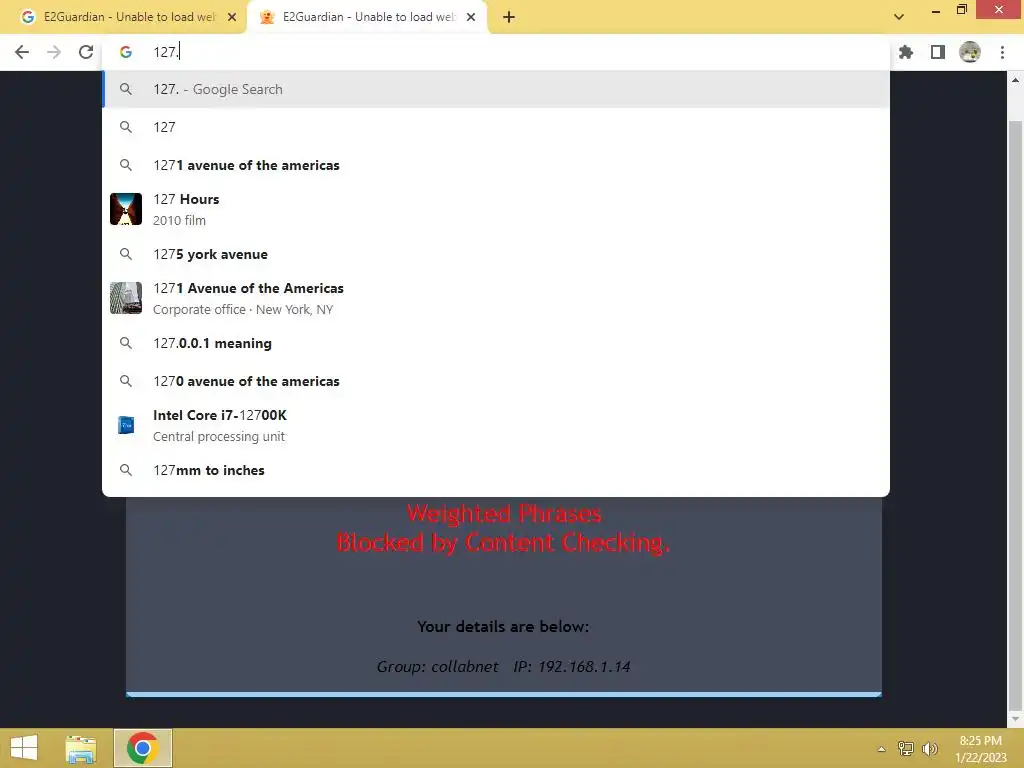The image size is (1024, 768).
Task: Choose the '1275 york avenue' suggestion
Action: (x=496, y=254)
